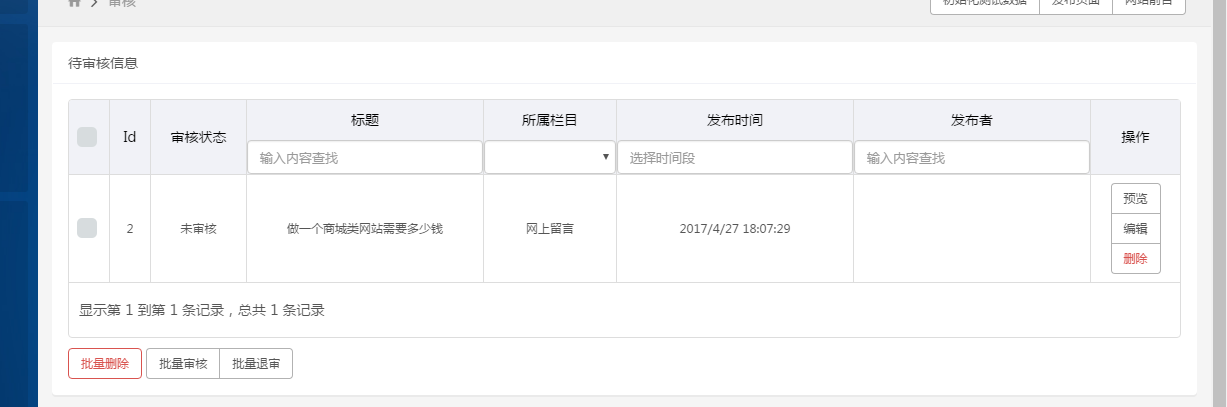Click the 批量审核 button
Image resolution: width=1227 pixels, height=407 pixels.
click(183, 364)
